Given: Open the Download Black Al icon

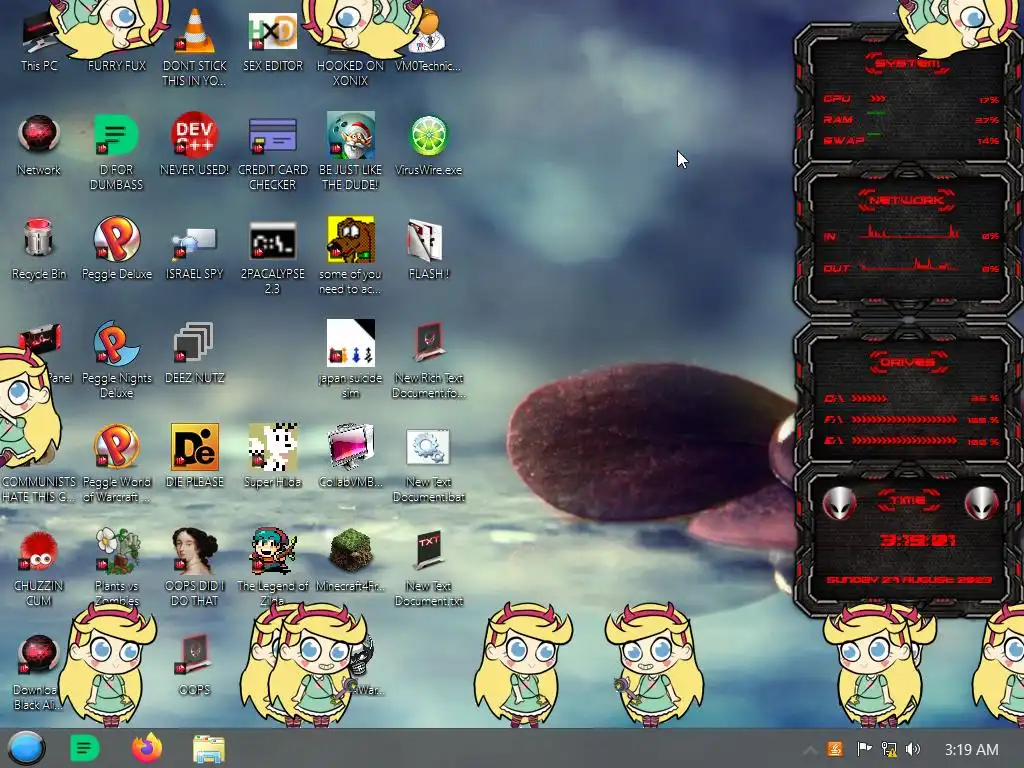Looking at the screenshot, I should pyautogui.click(x=39, y=671).
